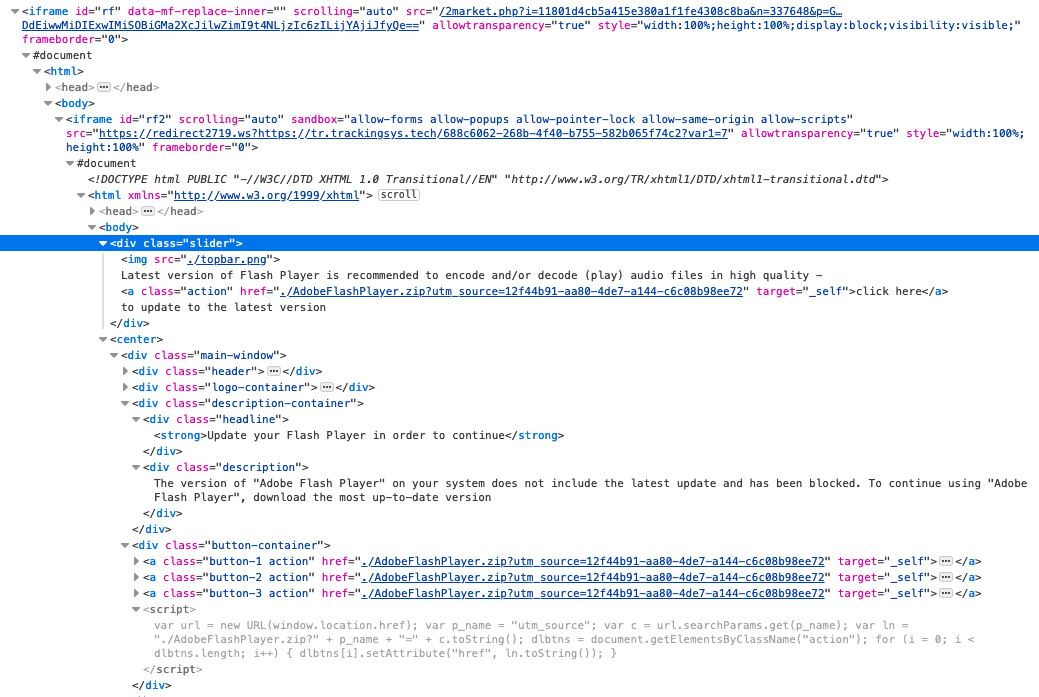1039x697 pixels.
Task: Collapse the button-container div
Action: 125,545
